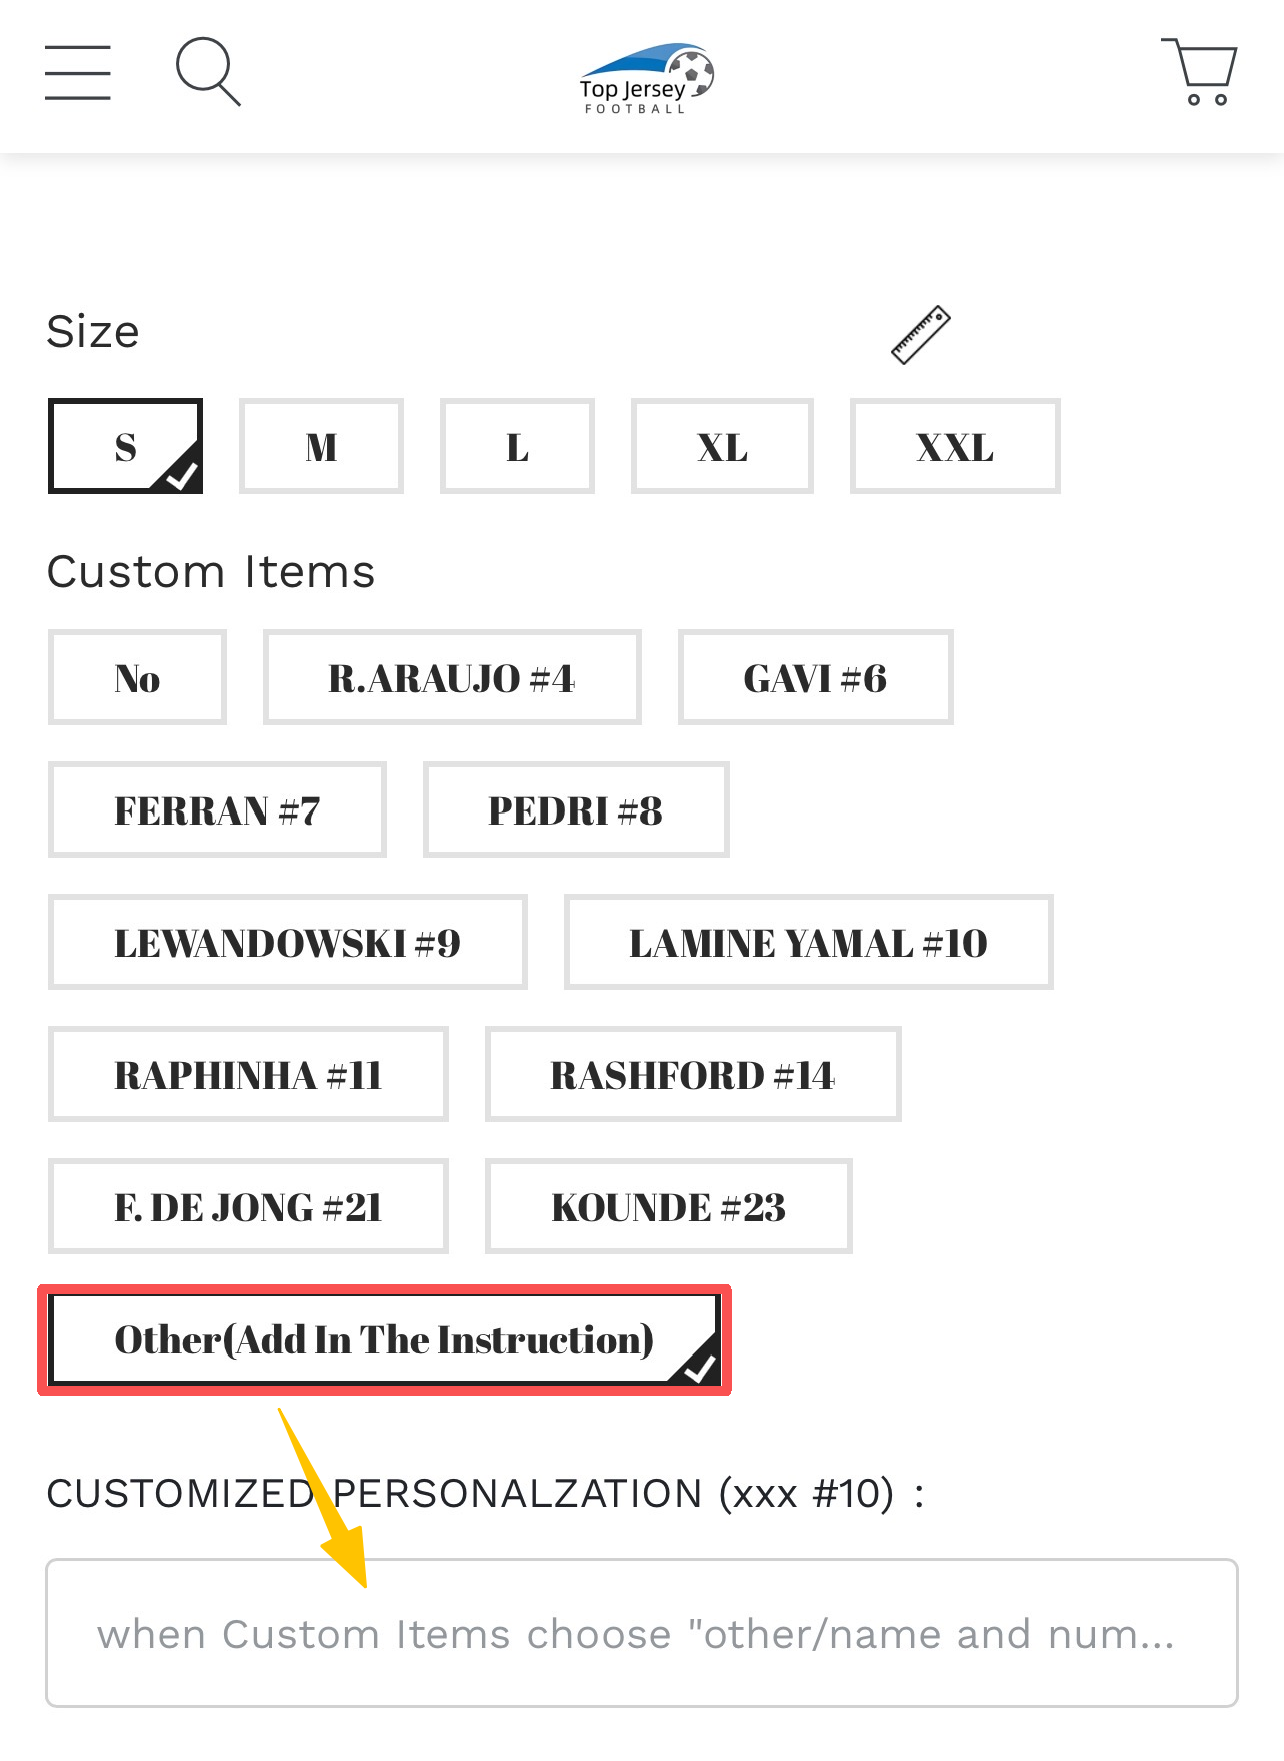Choose size XXL

pyautogui.click(x=955, y=447)
